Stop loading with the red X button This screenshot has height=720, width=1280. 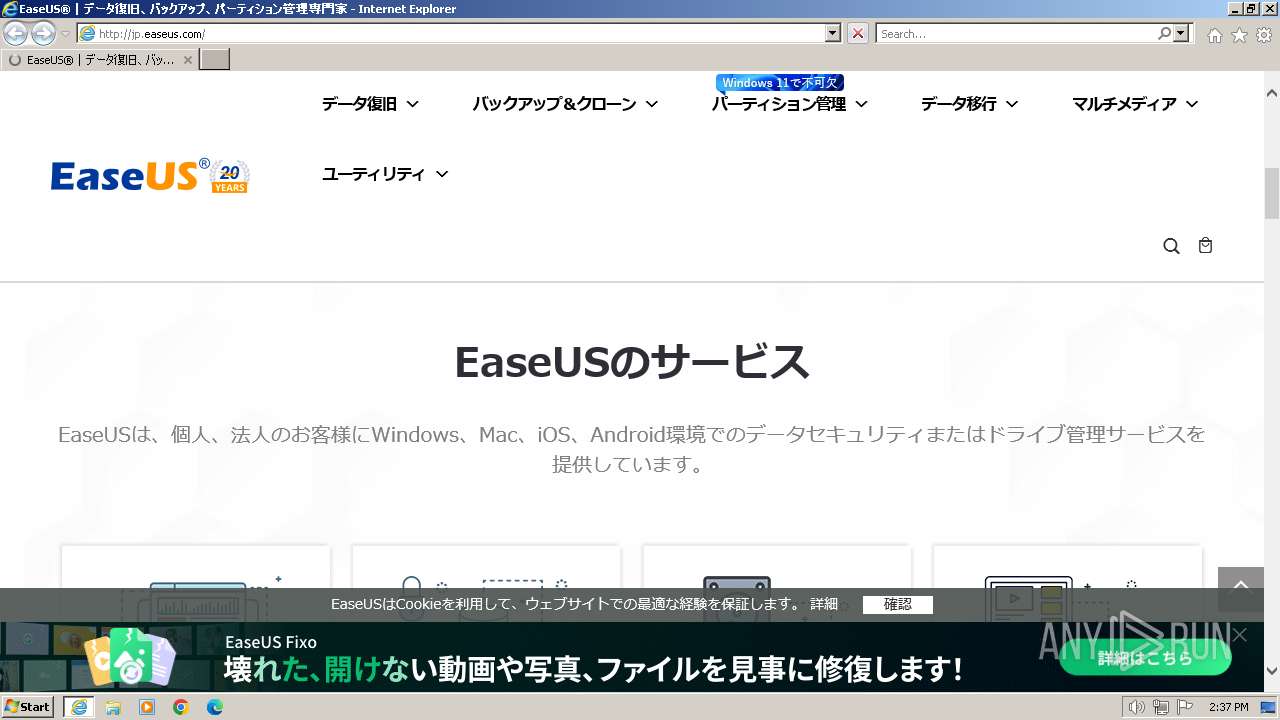pos(858,33)
